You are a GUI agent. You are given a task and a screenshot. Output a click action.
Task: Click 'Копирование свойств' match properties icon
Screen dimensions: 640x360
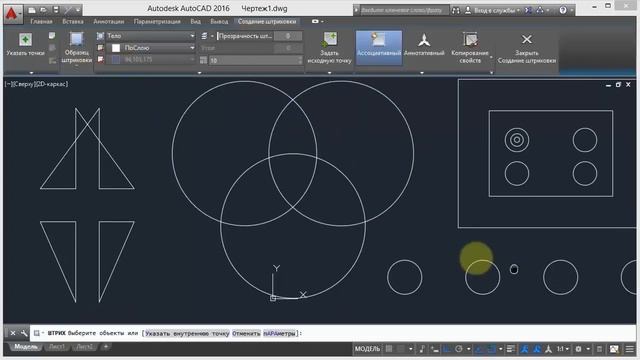click(470, 40)
